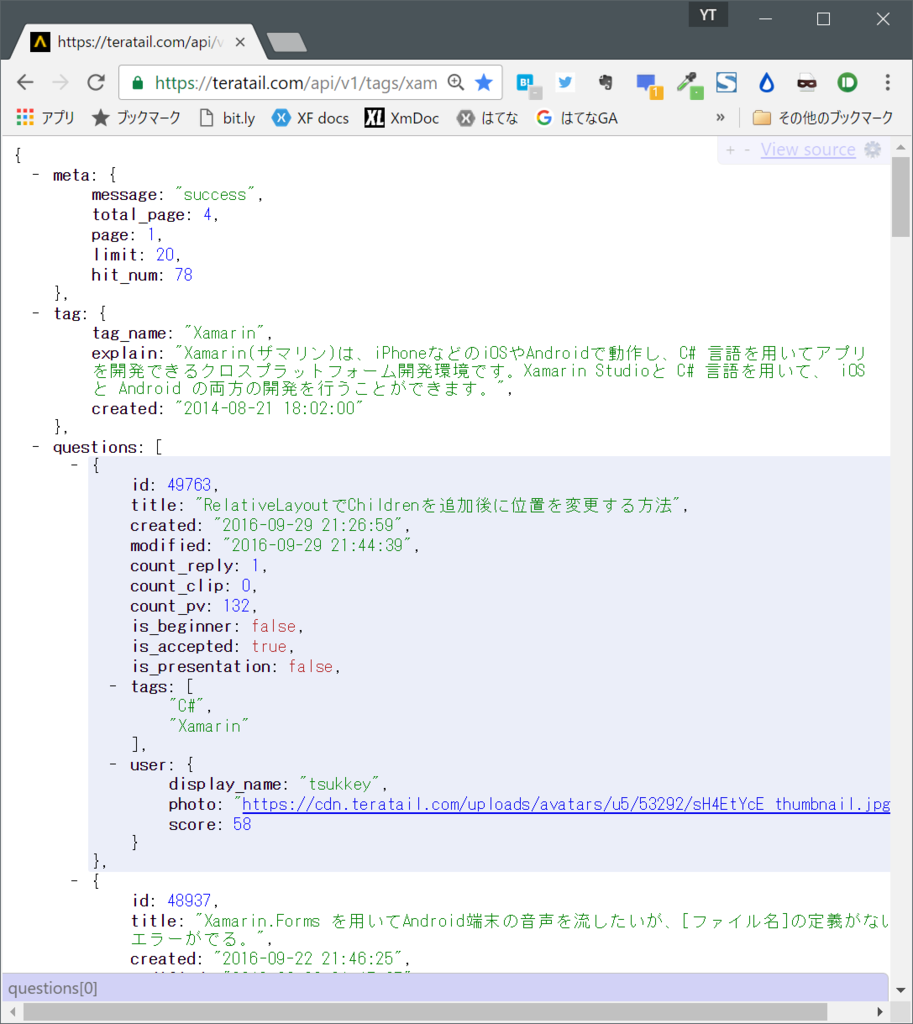Viewport: 913px width, 1024px height.
Task: Open the はてな bookmark
Action: click(487, 118)
